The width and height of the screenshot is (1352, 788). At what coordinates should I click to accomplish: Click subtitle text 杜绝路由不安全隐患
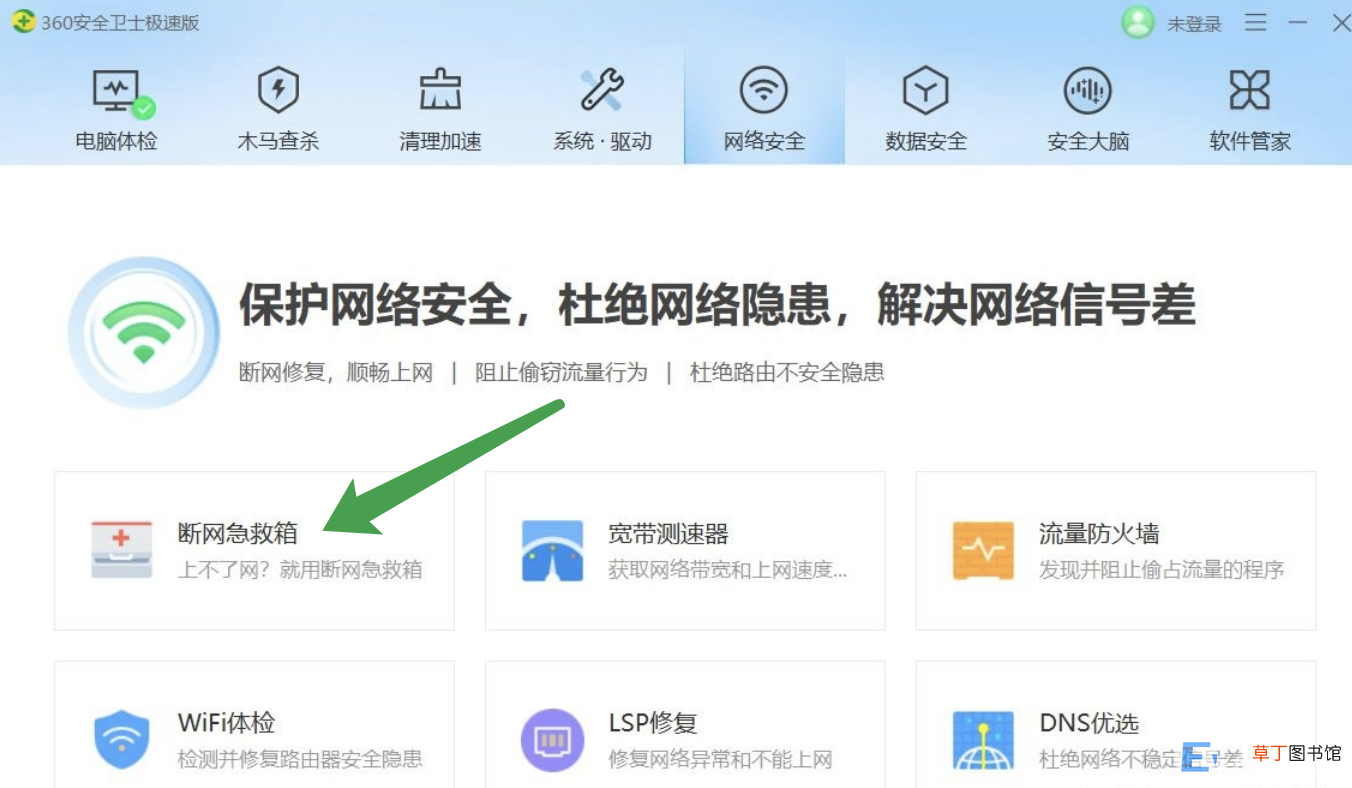(787, 373)
